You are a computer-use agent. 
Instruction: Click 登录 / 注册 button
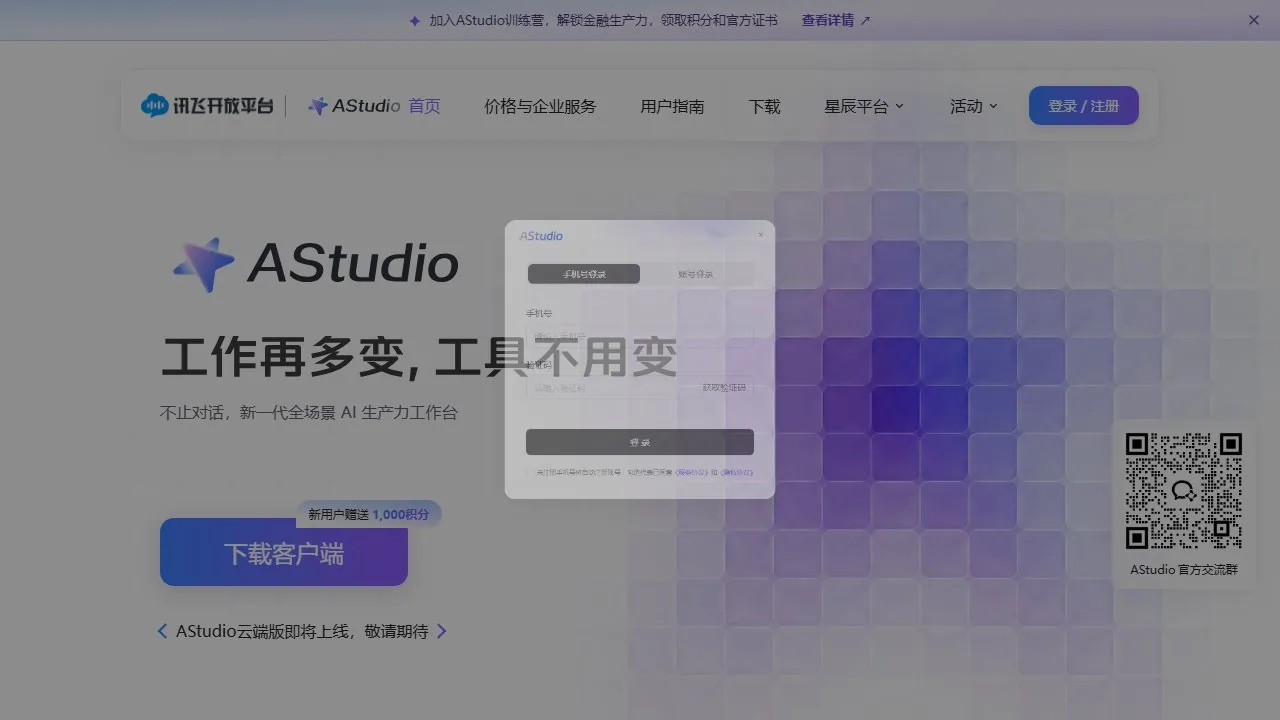pyautogui.click(x=1084, y=105)
